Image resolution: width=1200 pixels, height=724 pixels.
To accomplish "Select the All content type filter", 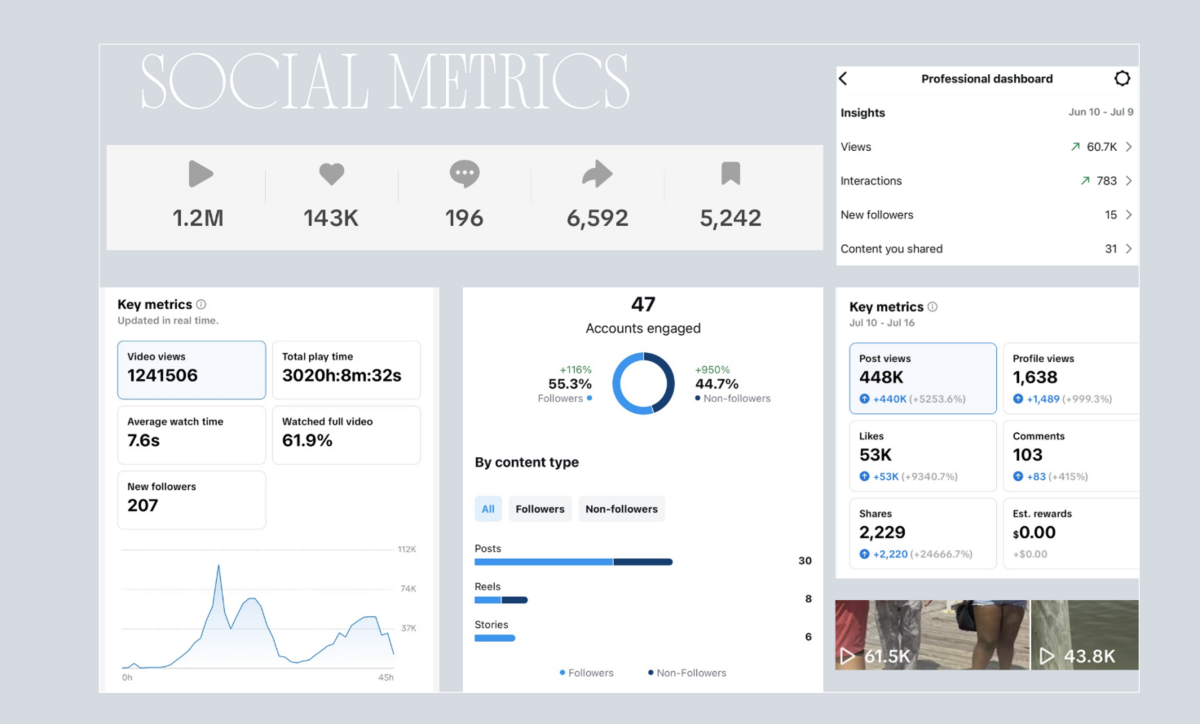I will pos(488,509).
